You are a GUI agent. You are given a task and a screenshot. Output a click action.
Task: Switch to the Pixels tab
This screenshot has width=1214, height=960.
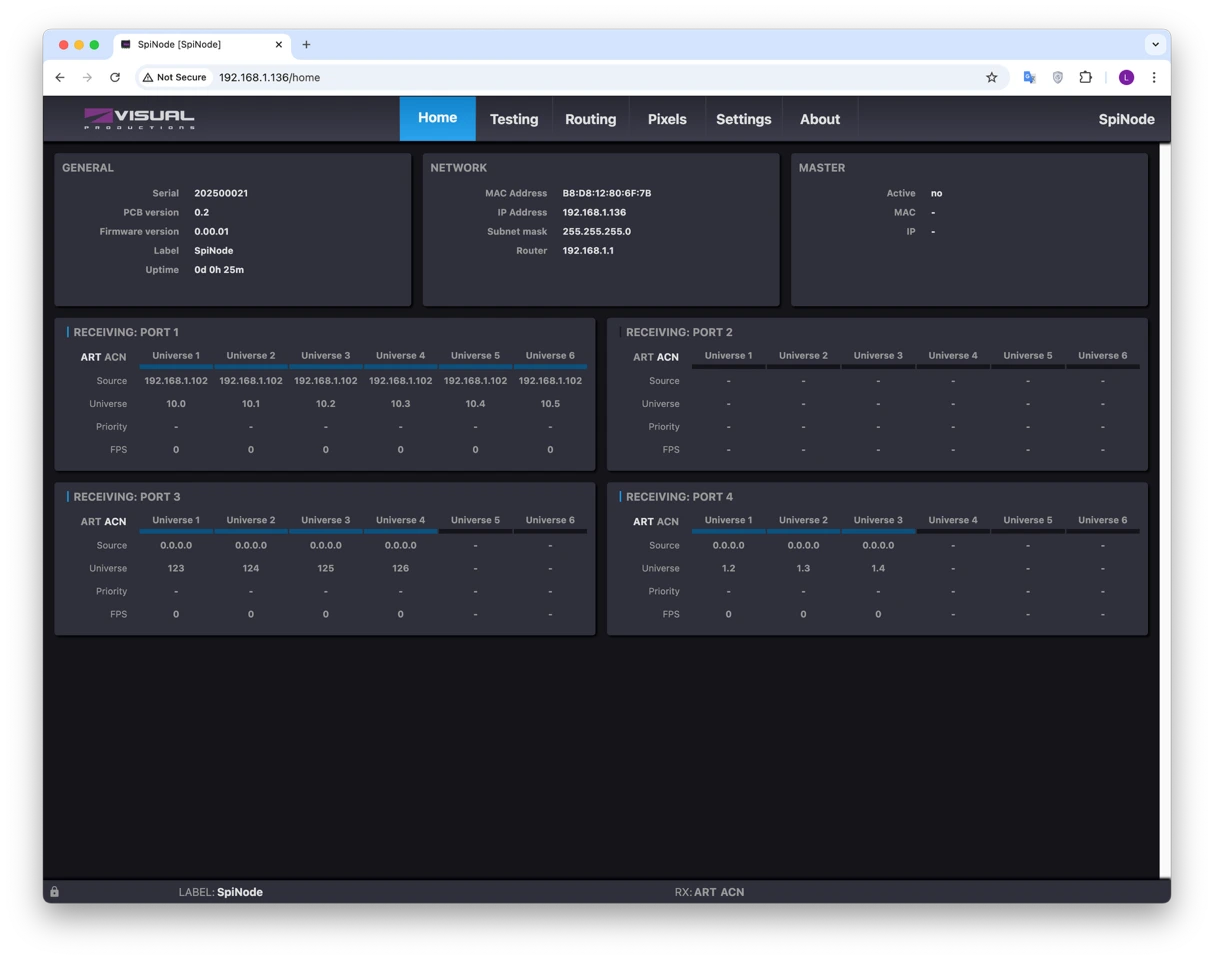[x=667, y=119]
